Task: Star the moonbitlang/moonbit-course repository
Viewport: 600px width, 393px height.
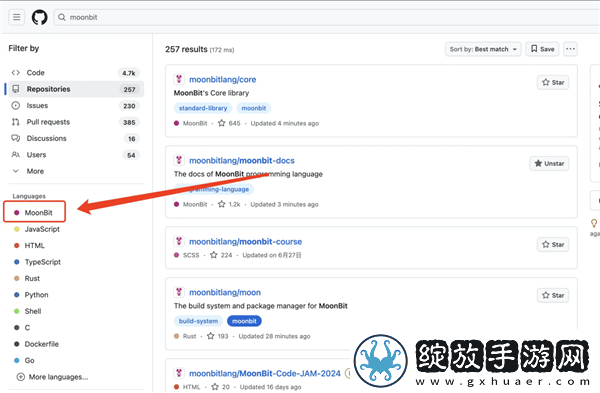Action: (553, 245)
